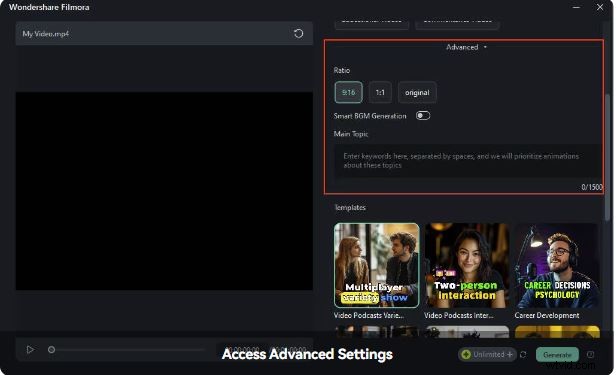This screenshot has width=616, height=375.
Task: Play the video preview
Action: pos(30,349)
